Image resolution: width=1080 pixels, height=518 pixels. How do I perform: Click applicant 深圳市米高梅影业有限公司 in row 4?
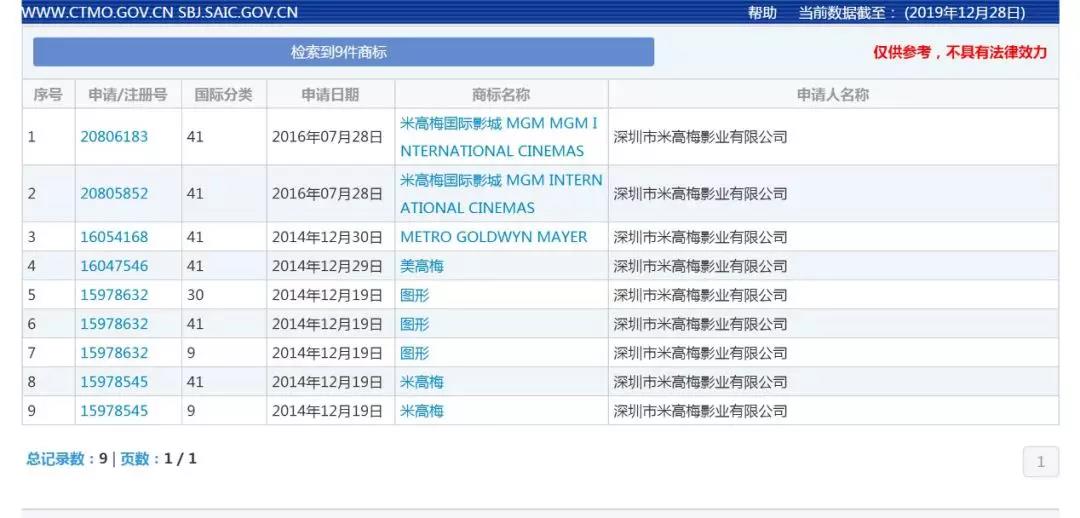700,266
